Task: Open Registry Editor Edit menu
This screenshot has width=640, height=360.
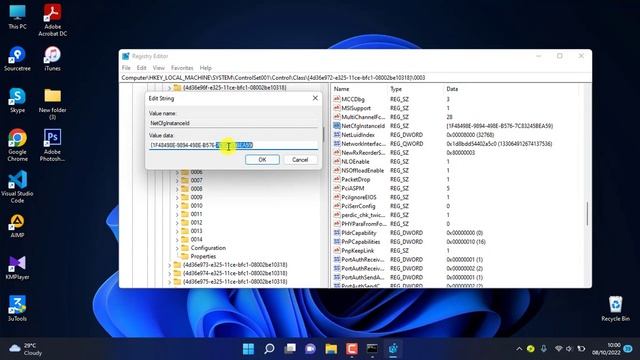Action: (141, 68)
